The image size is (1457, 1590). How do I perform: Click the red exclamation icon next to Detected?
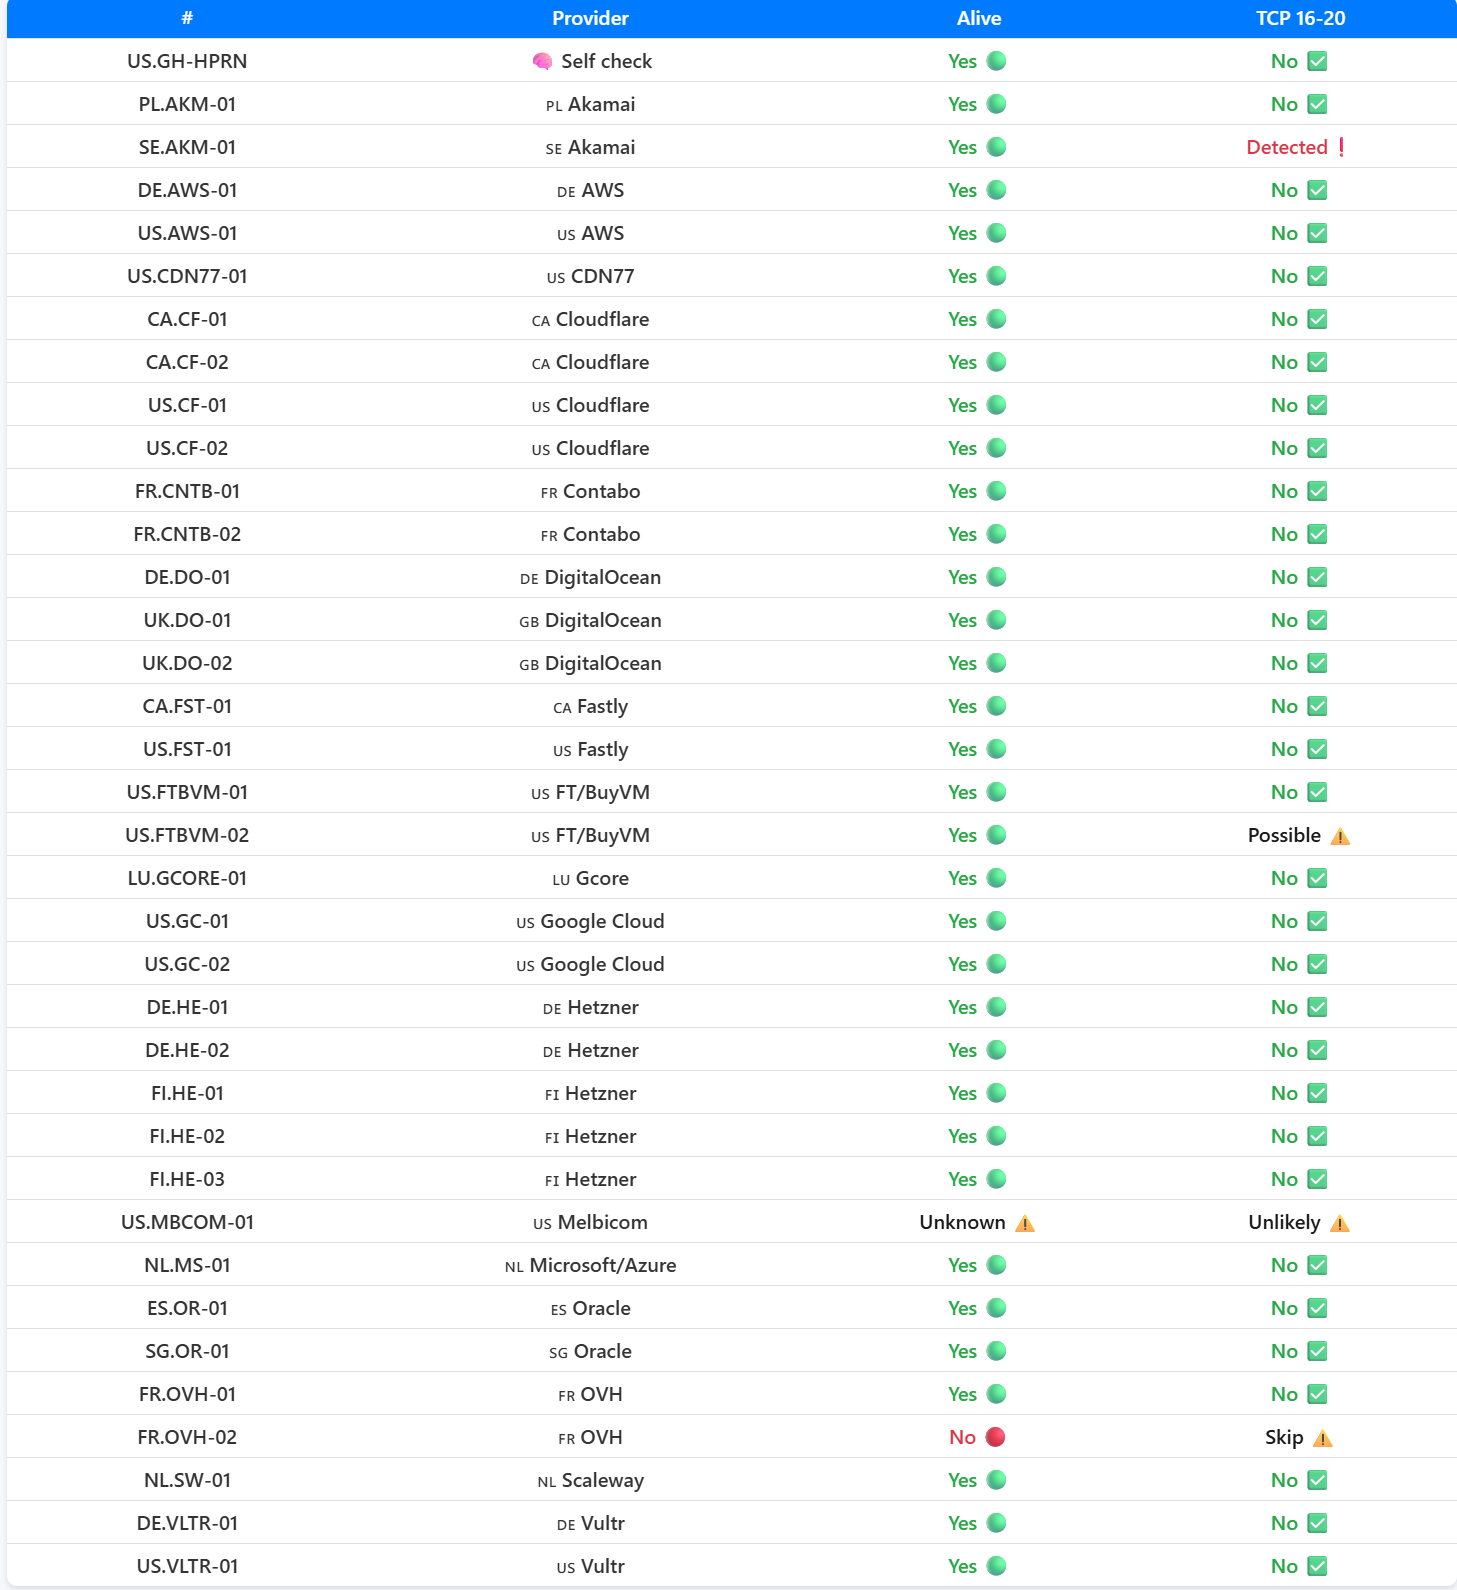coord(1341,147)
